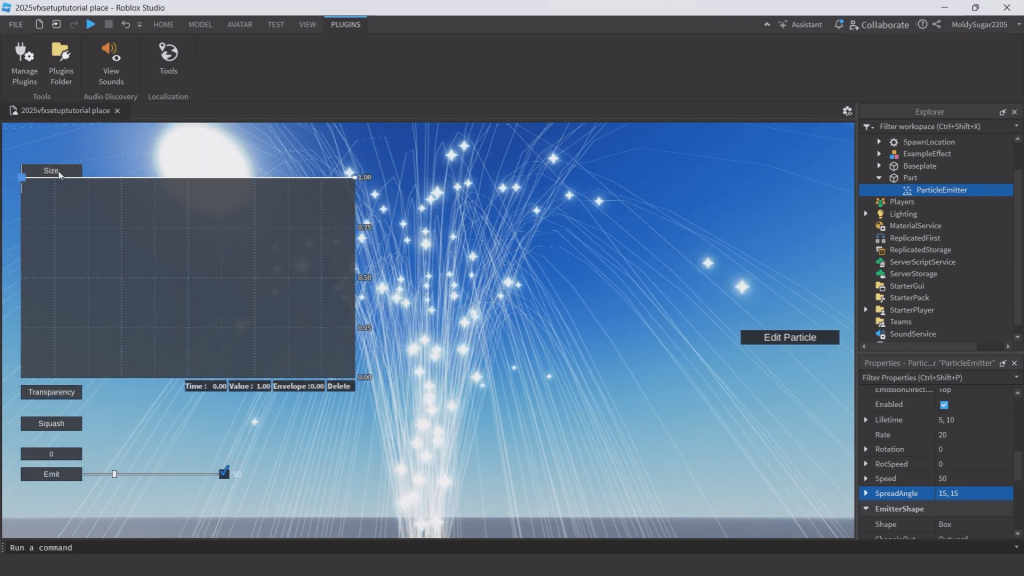
Task: Expand the SpreadAngle property arrow
Action: click(866, 493)
